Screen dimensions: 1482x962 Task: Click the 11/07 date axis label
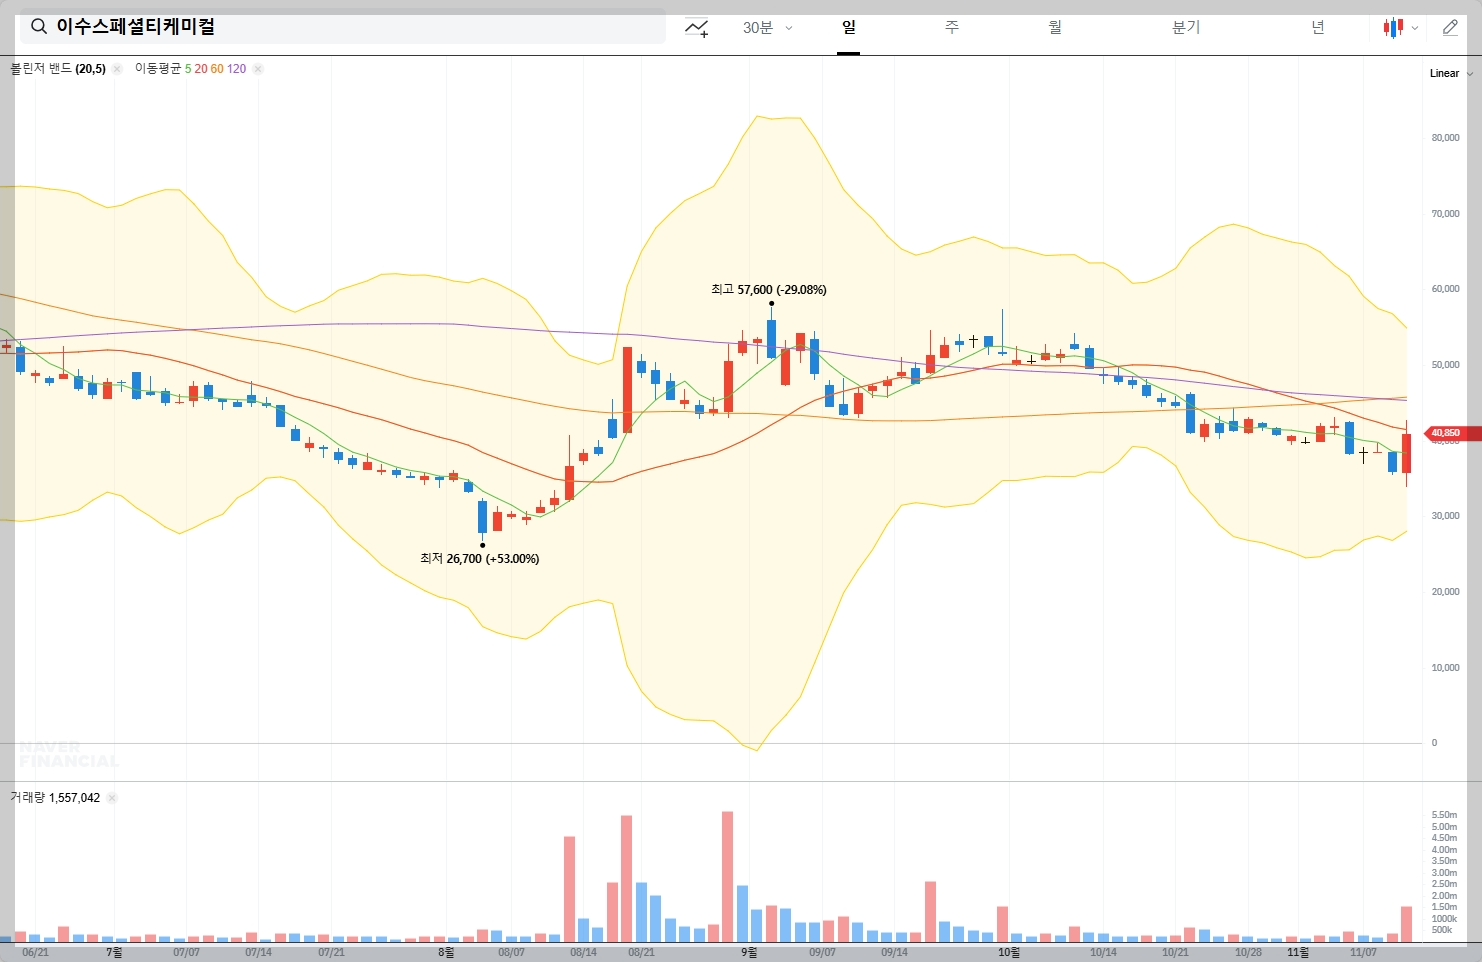[1363, 952]
